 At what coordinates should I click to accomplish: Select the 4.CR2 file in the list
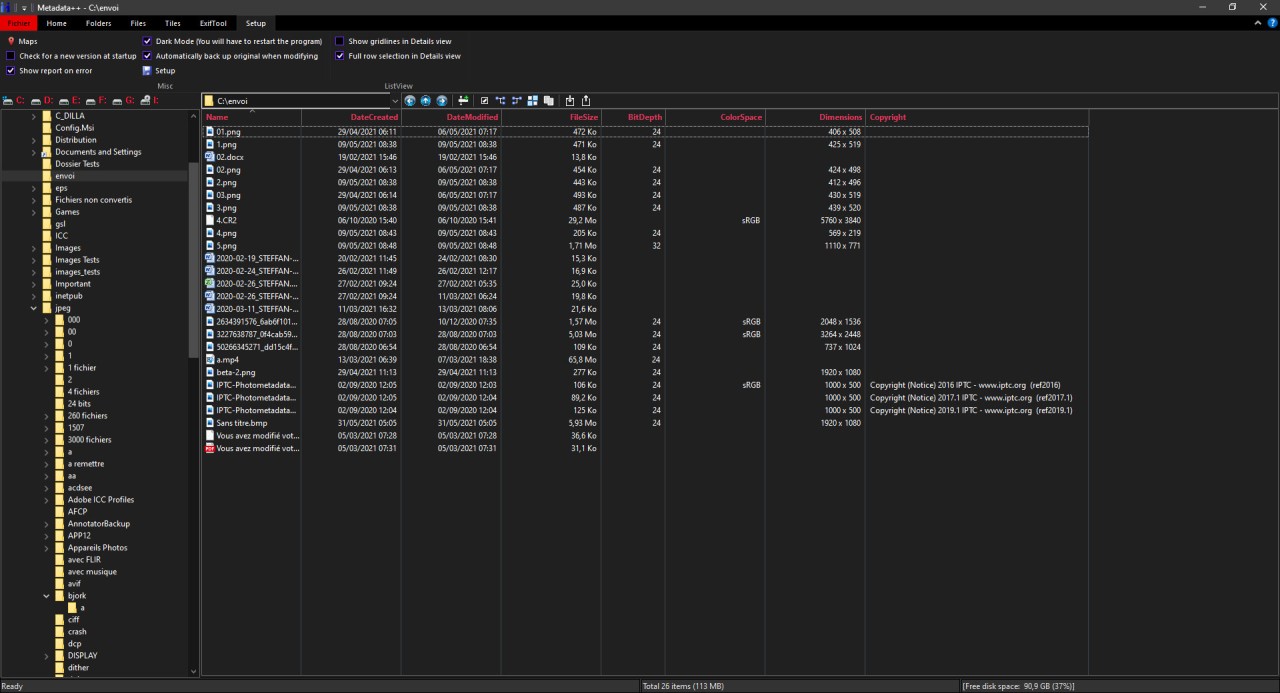click(227, 220)
